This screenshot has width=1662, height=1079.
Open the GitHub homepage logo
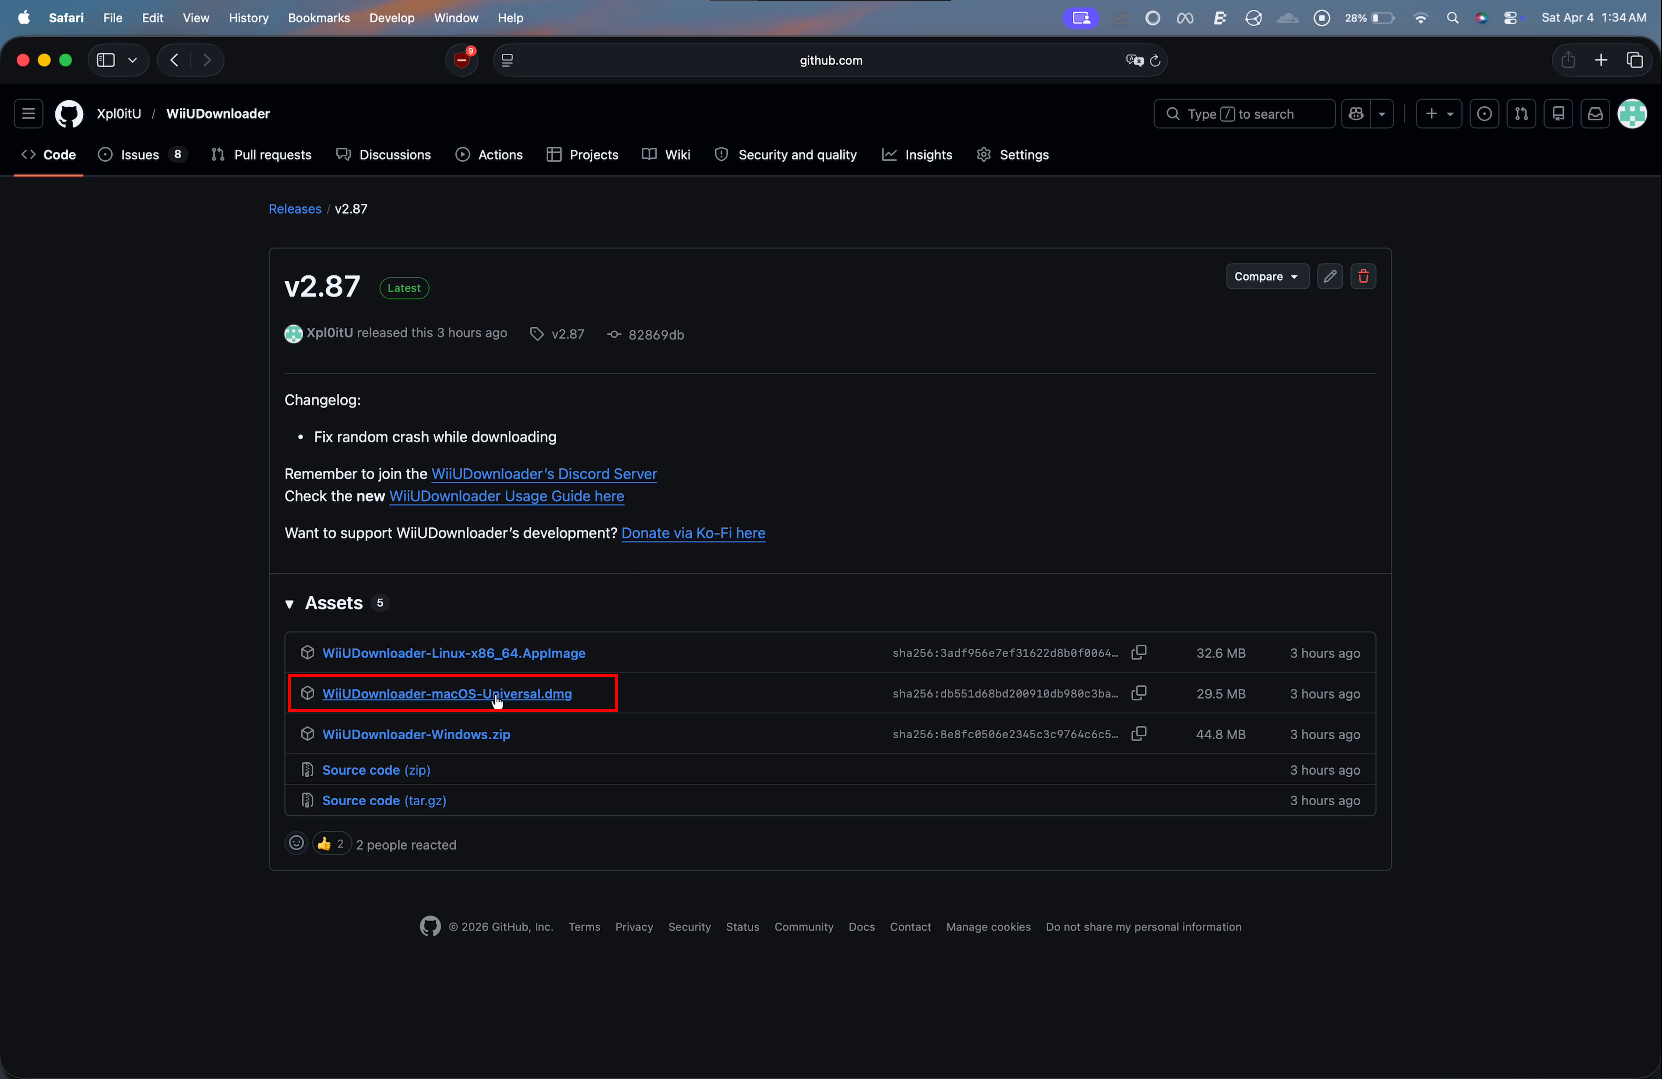(x=69, y=114)
